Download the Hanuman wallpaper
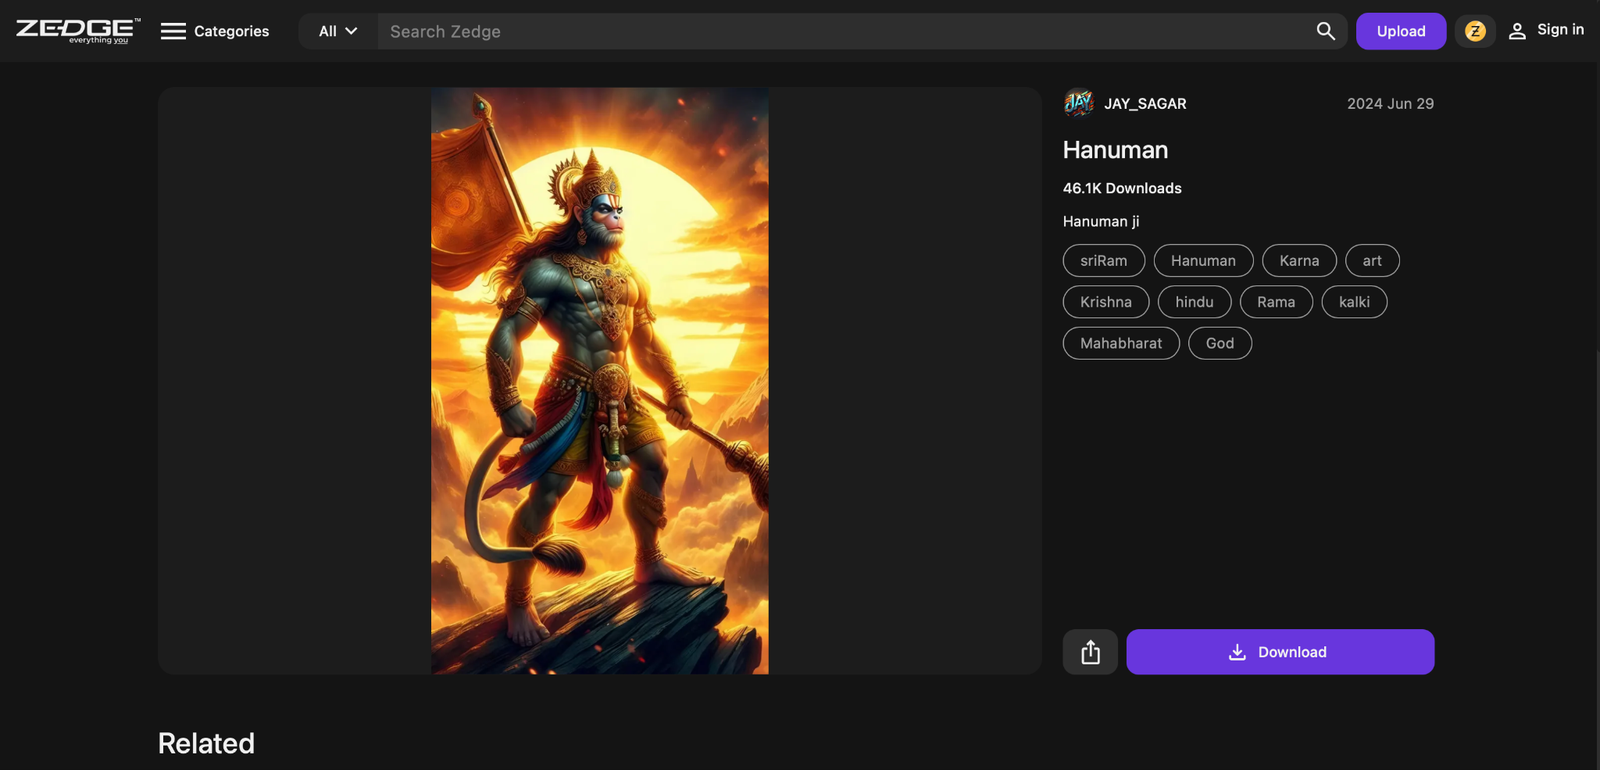 point(1280,652)
